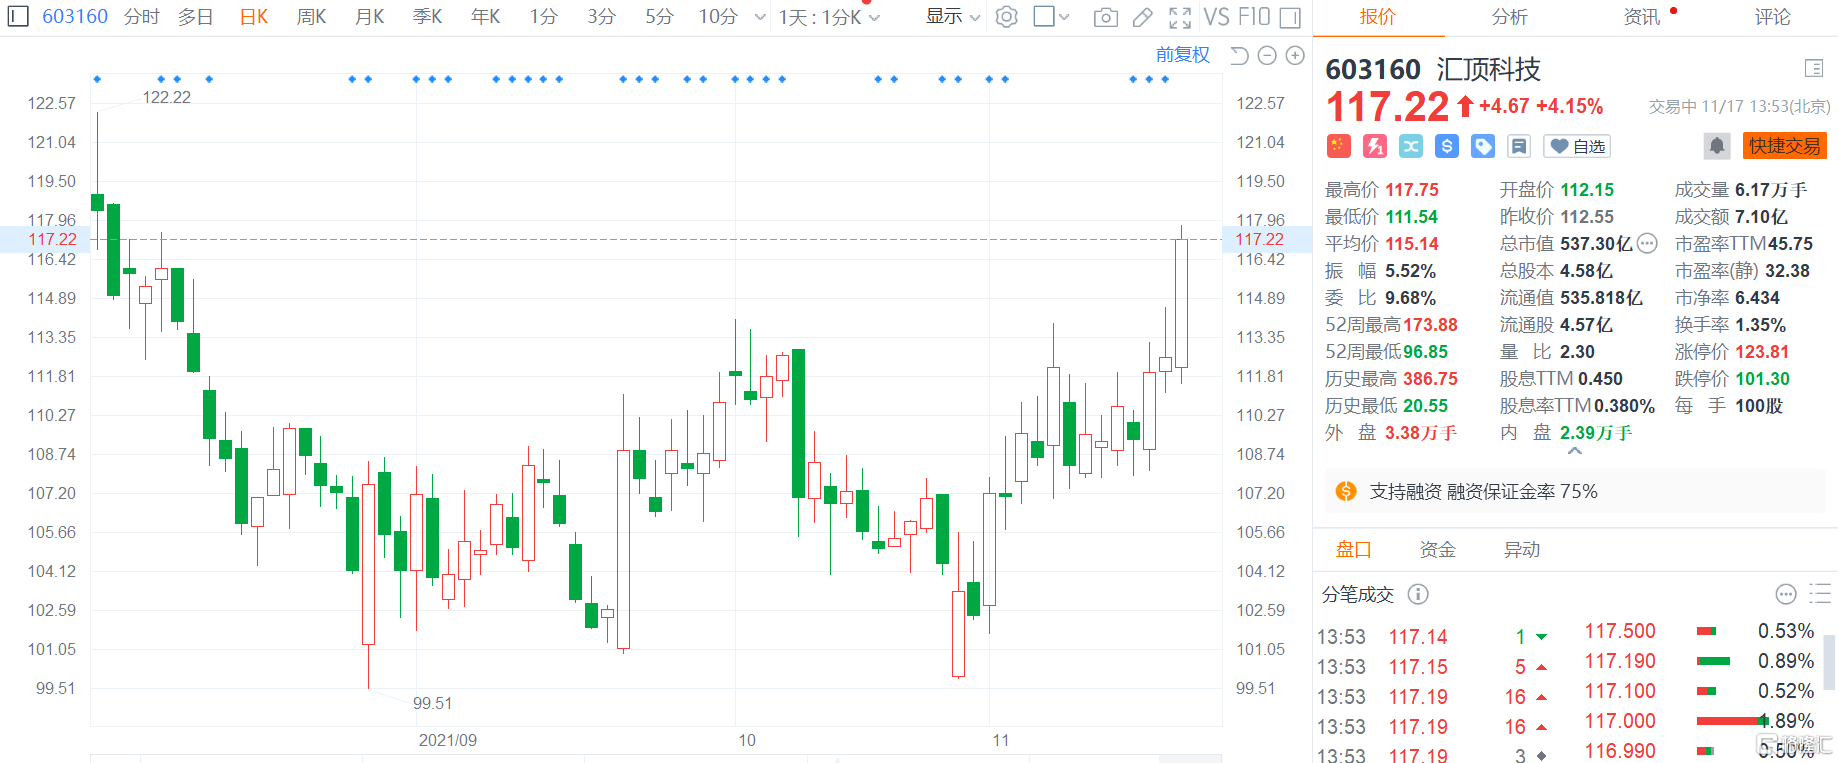
Task: Click info icon next to 分笔成交
Action: (x=1418, y=594)
